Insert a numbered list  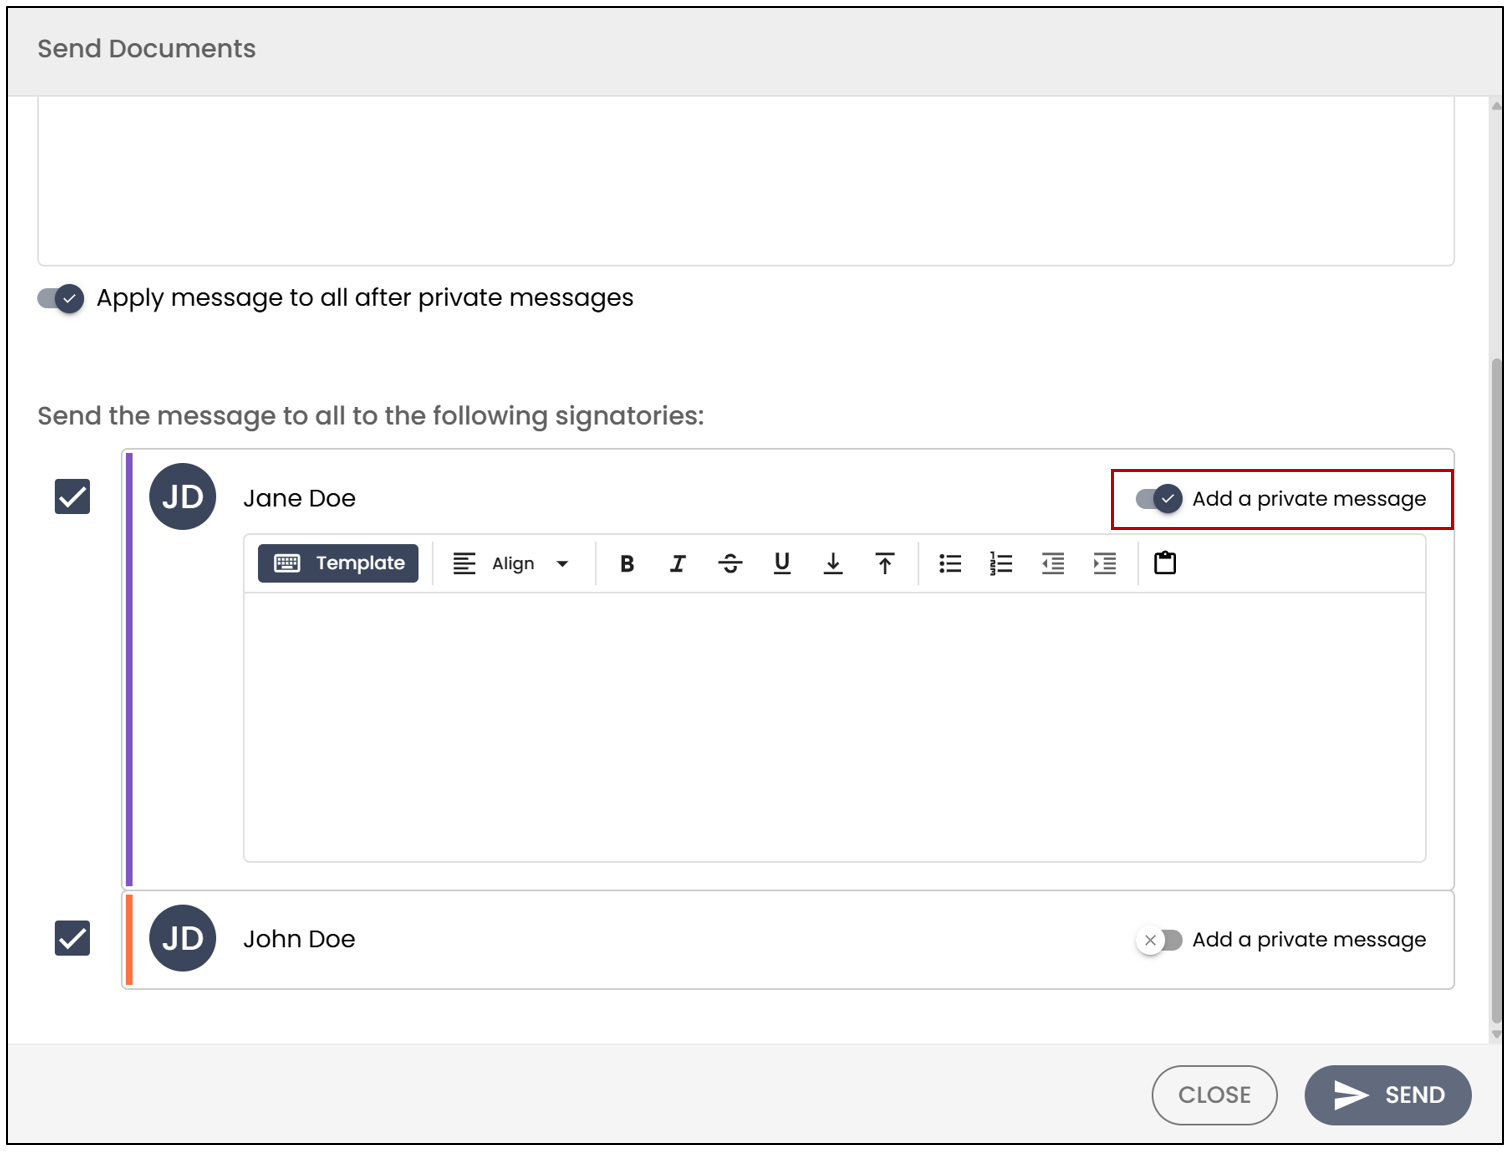pos(1001,564)
